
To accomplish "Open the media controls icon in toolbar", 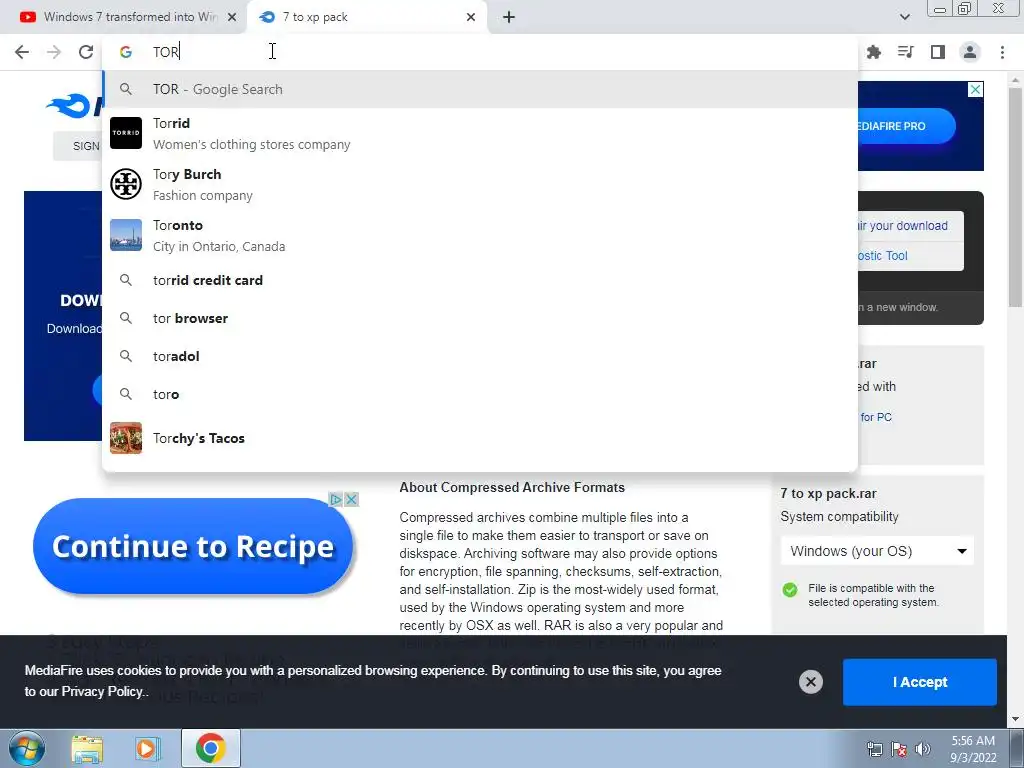I will [905, 52].
